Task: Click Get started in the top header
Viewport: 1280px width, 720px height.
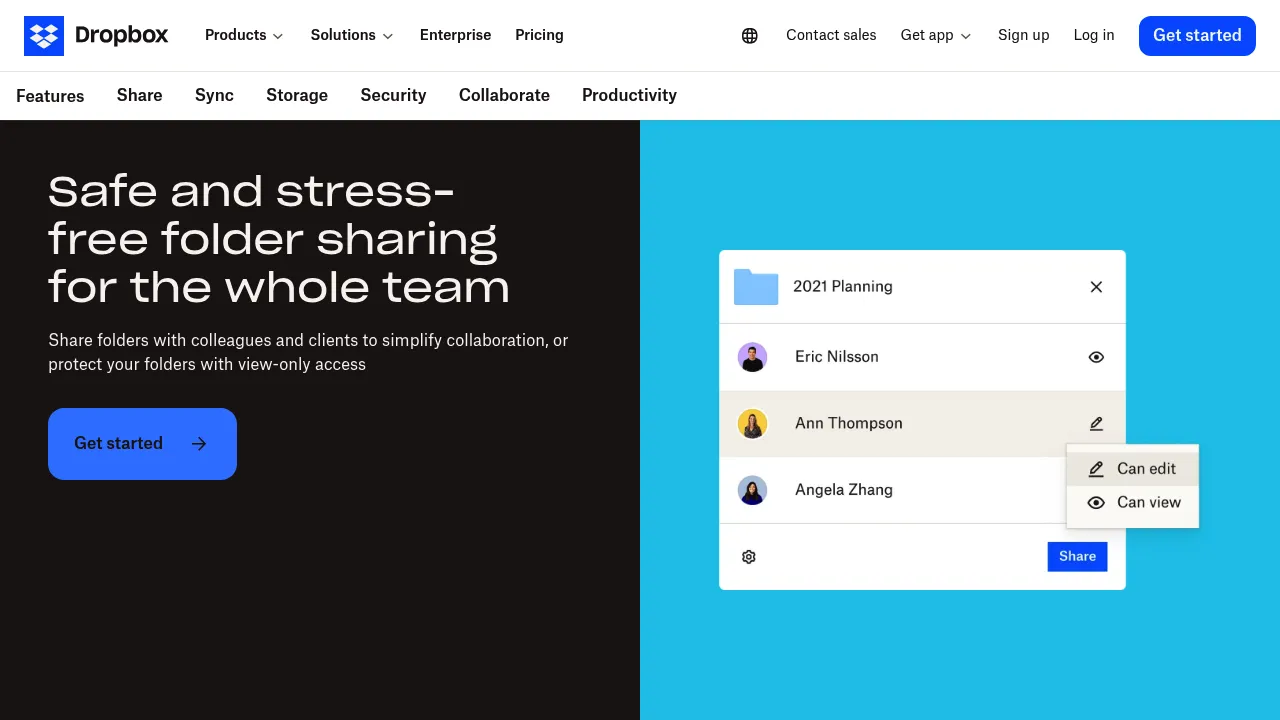Action: click(x=1197, y=36)
